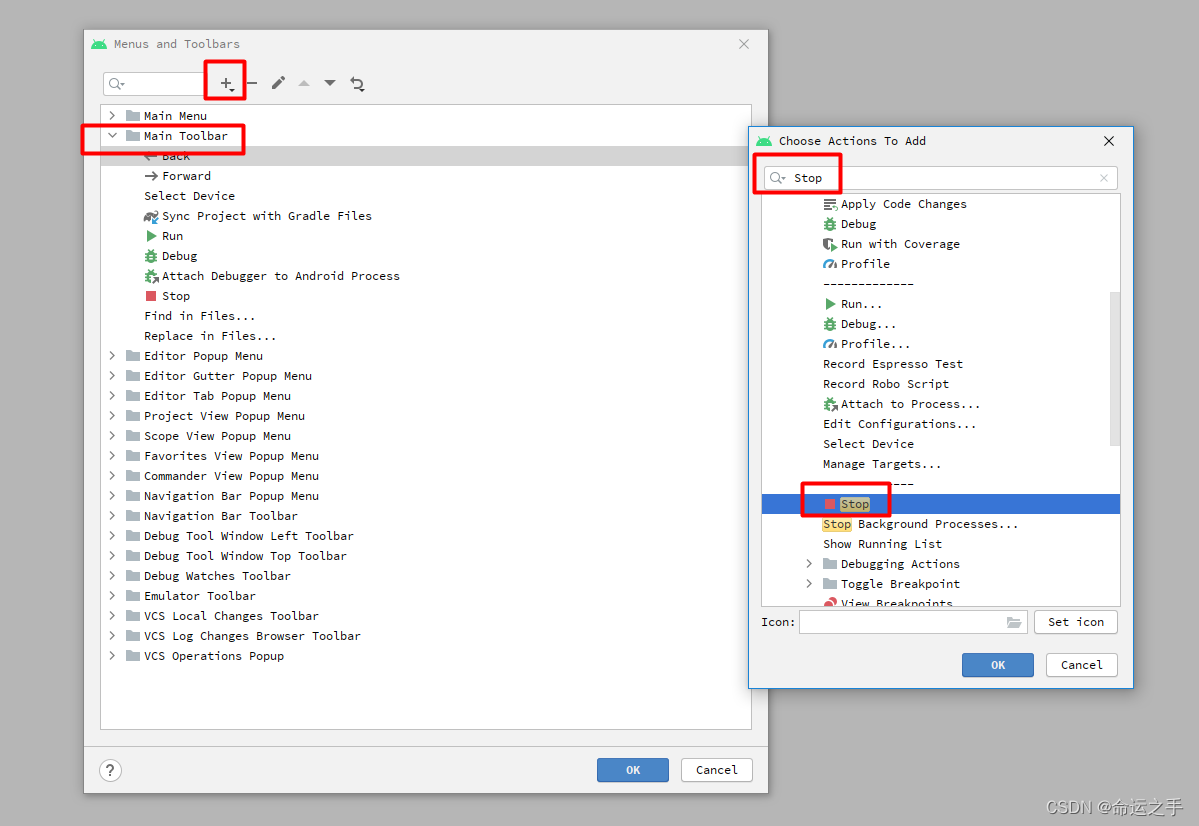Screen dimensions: 1199x826
Task: Expand the Main Menu node
Action: 112,115
